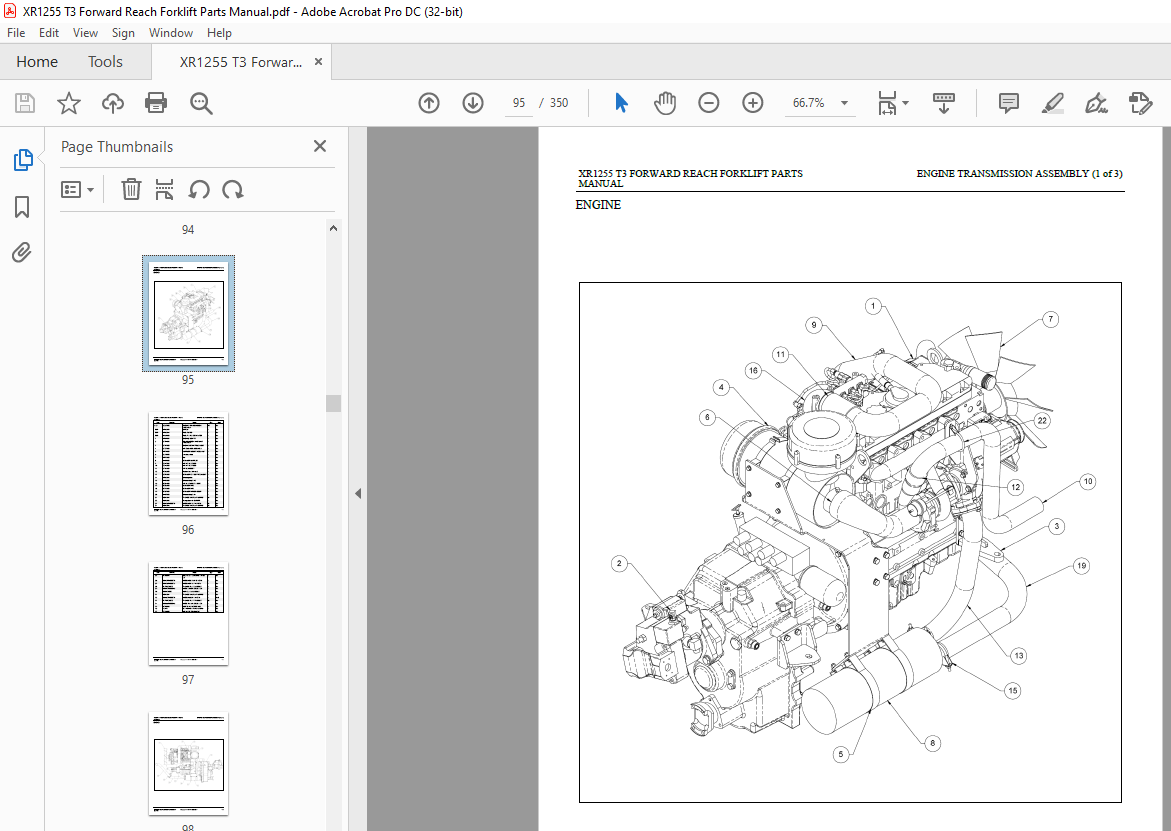The width and height of the screenshot is (1171, 831).
Task: Click callout number 19 in diagram
Action: (1081, 566)
